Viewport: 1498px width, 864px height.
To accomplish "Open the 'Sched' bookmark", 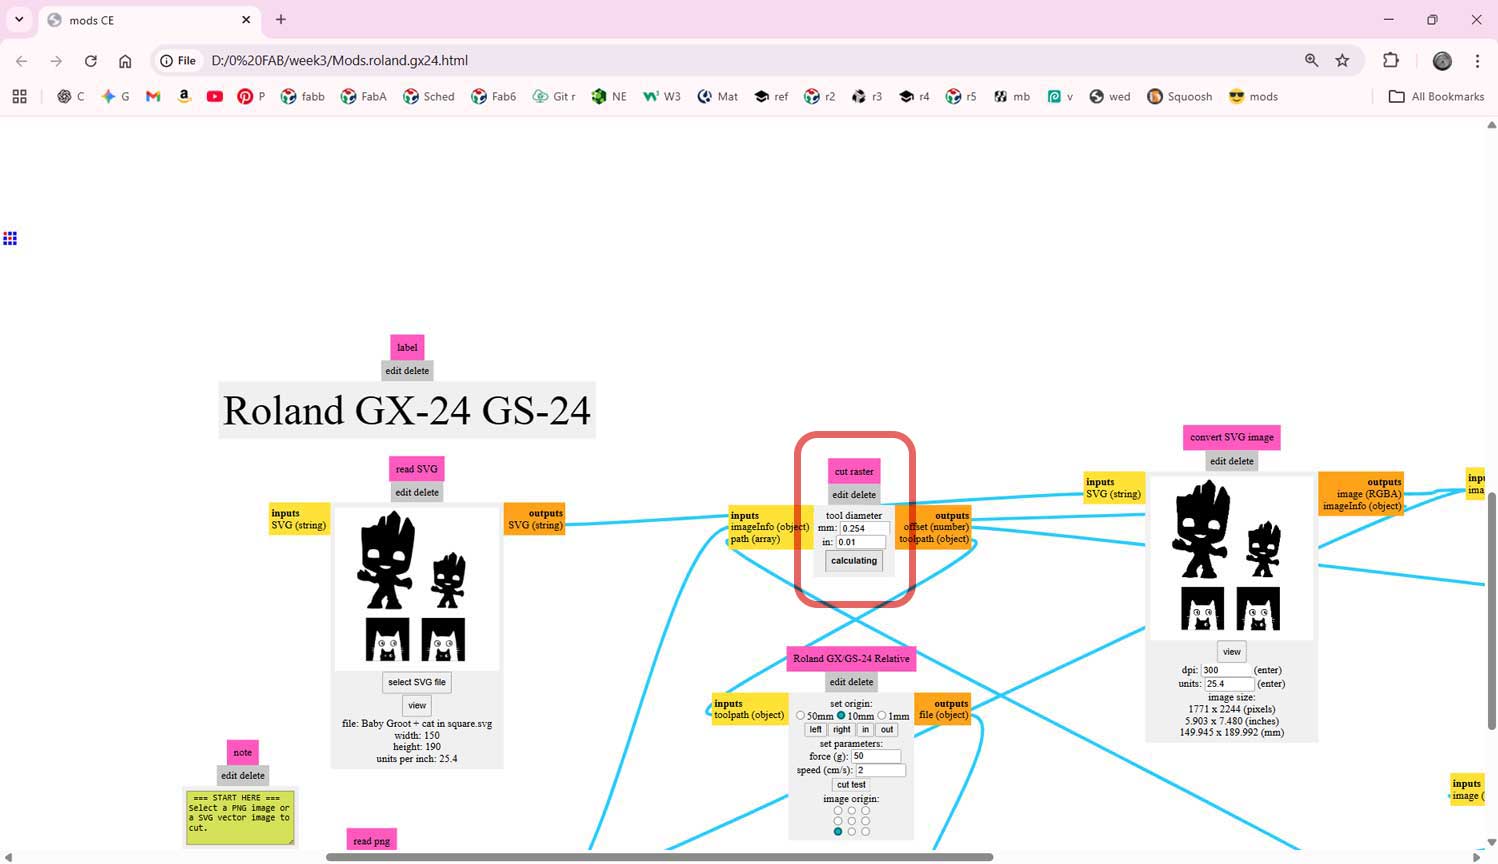I will pyautogui.click(x=429, y=97).
